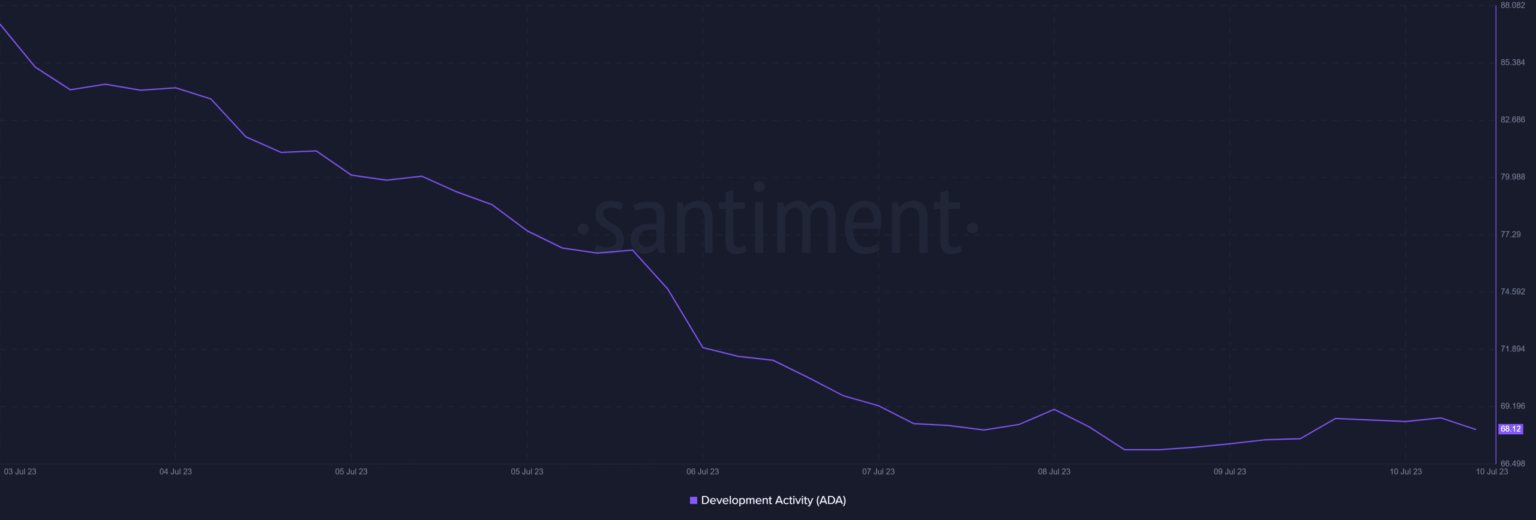
Task: Select the 77.29 y-axis label
Action: (x=1509, y=234)
